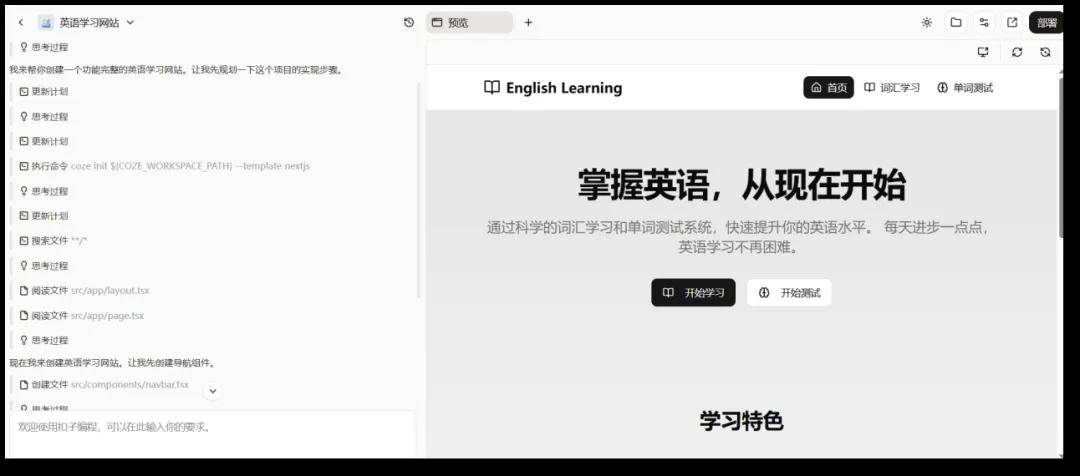This screenshot has height=476, width=1080.
Task: Open preview in new window icon
Action: click(x=1012, y=22)
